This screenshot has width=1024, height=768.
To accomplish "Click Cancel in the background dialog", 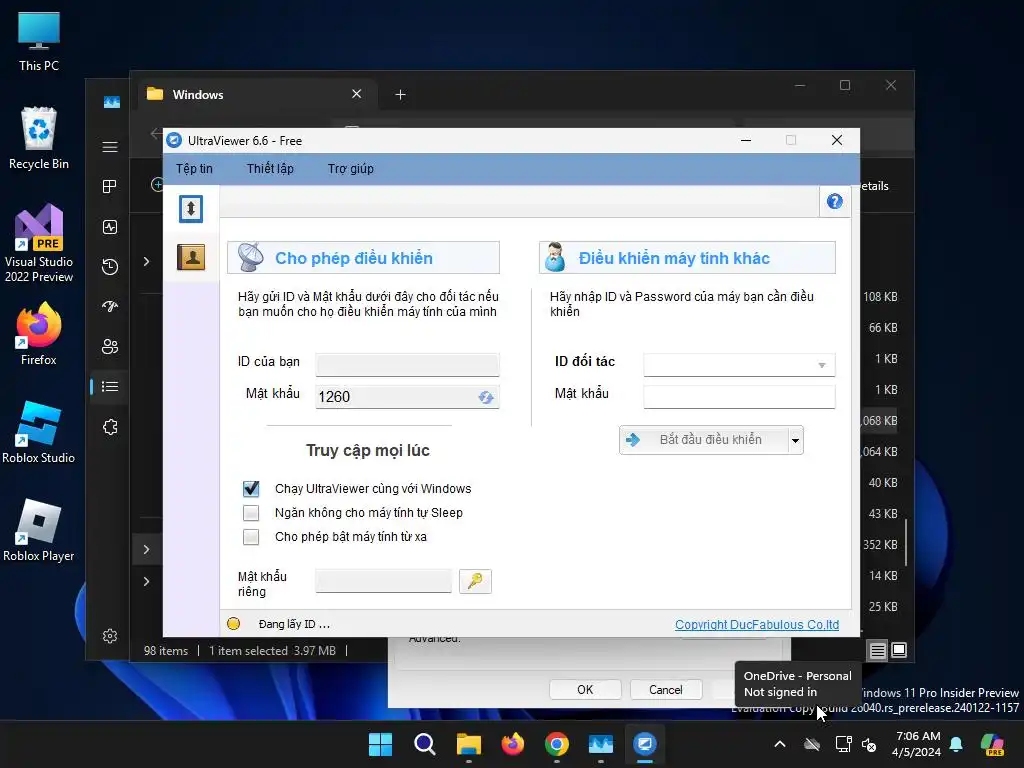I will [665, 690].
